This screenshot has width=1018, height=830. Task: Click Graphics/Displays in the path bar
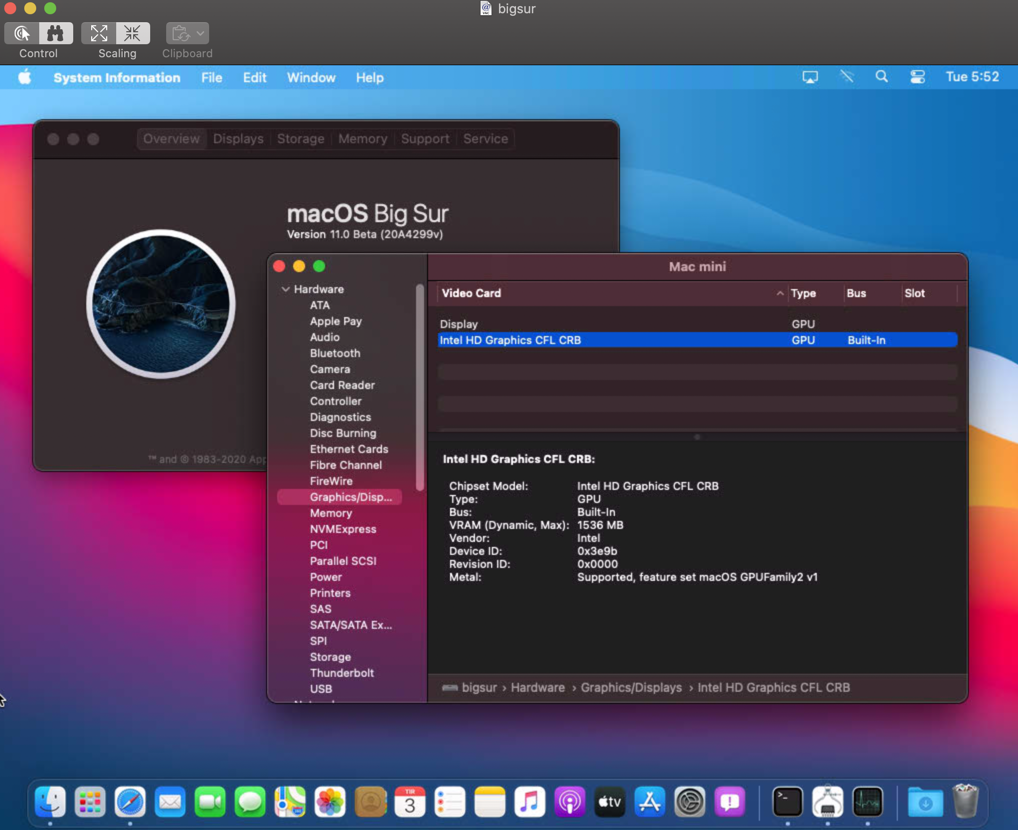point(631,687)
